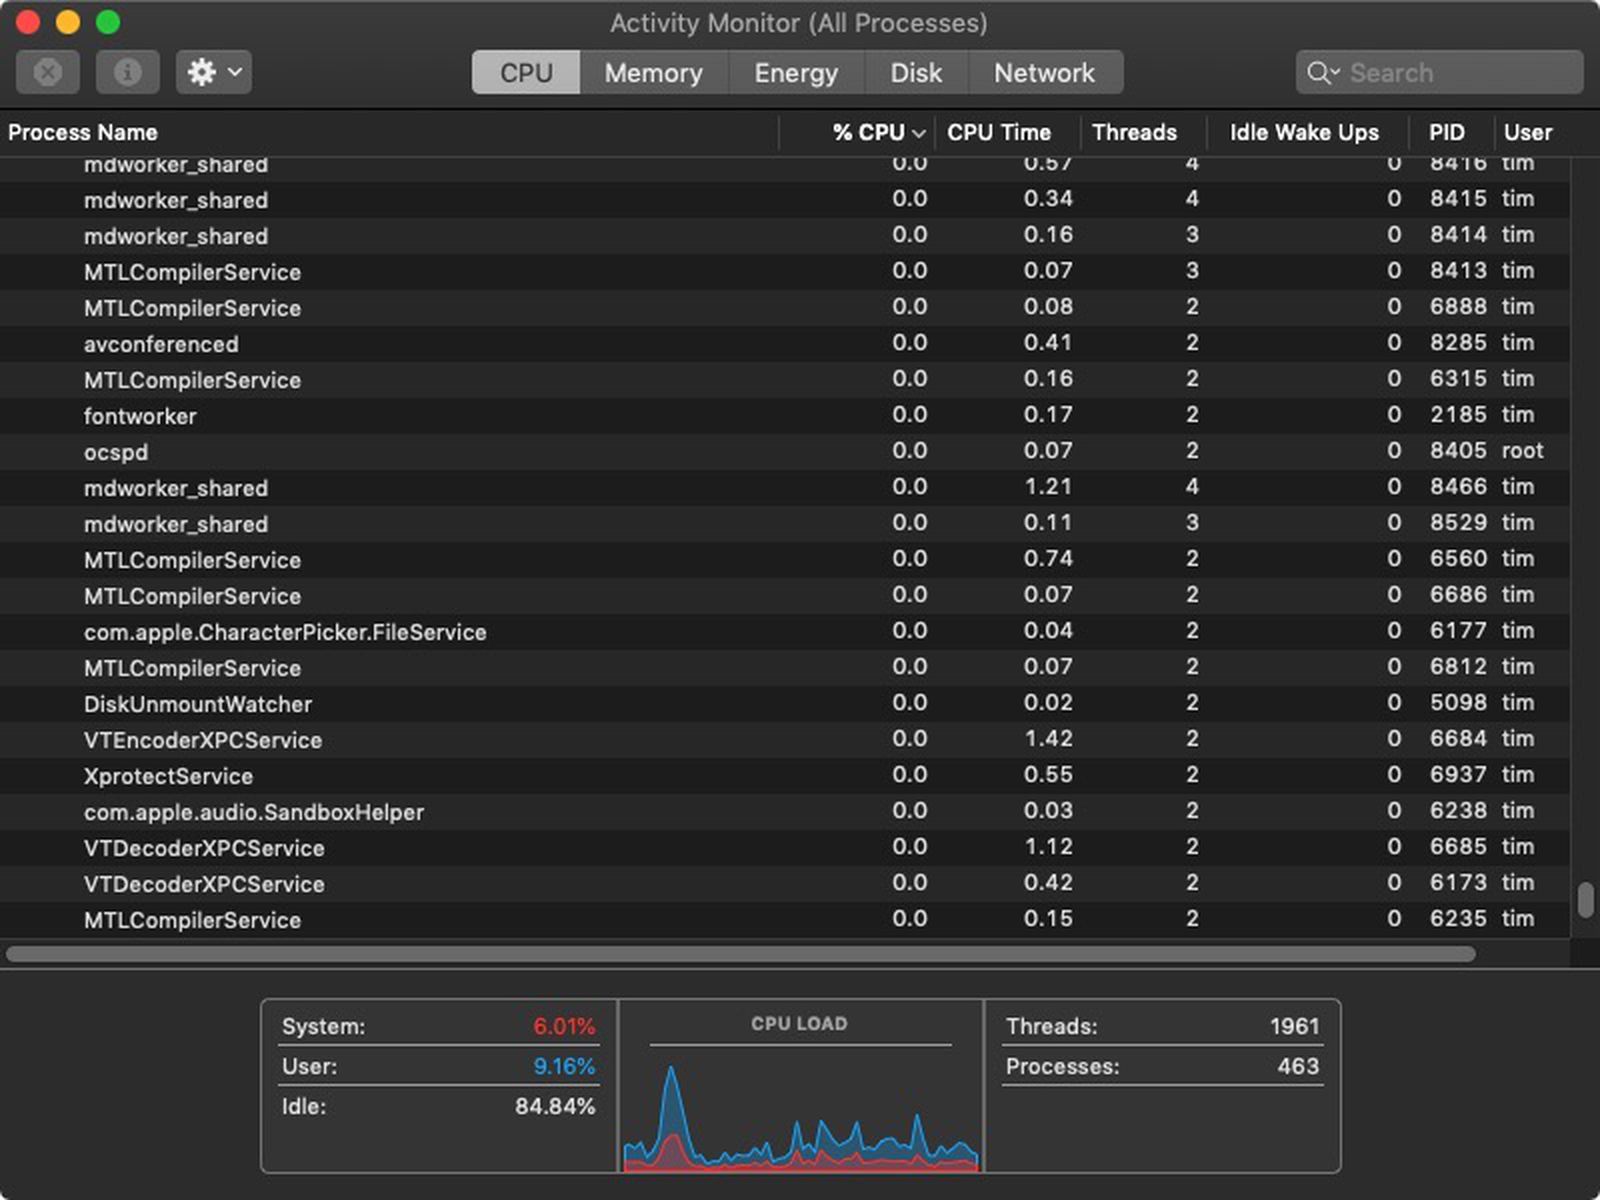Click the gear actions icon

[x=203, y=72]
